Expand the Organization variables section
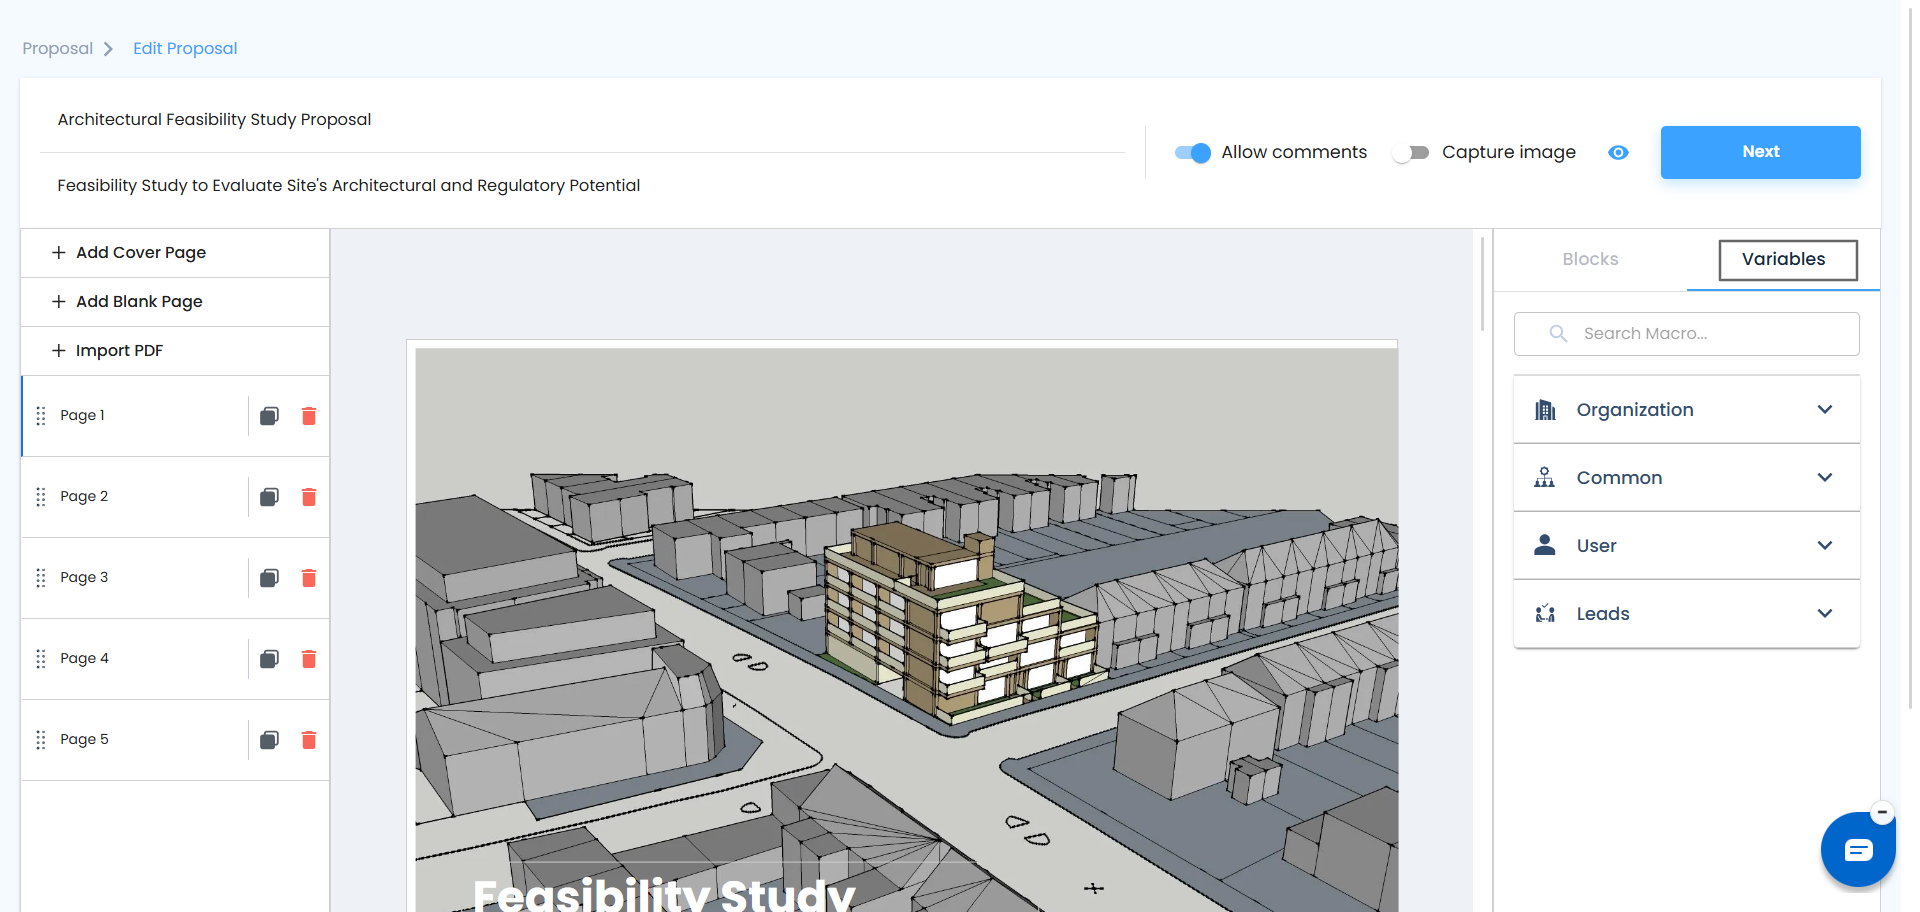Viewport: 1920px width, 912px height. coord(1687,410)
